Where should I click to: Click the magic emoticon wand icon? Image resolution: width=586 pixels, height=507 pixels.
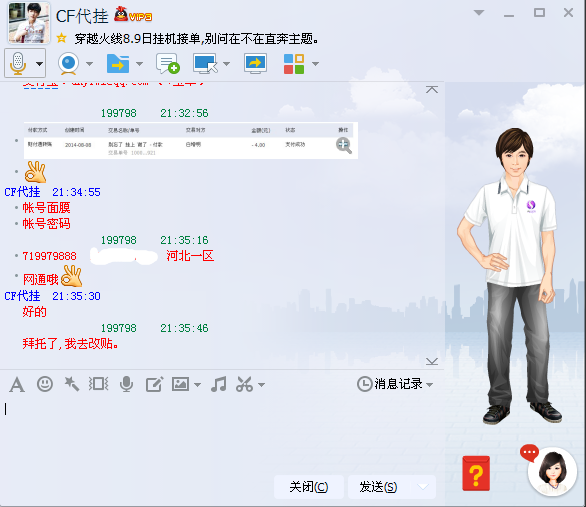click(x=71, y=384)
